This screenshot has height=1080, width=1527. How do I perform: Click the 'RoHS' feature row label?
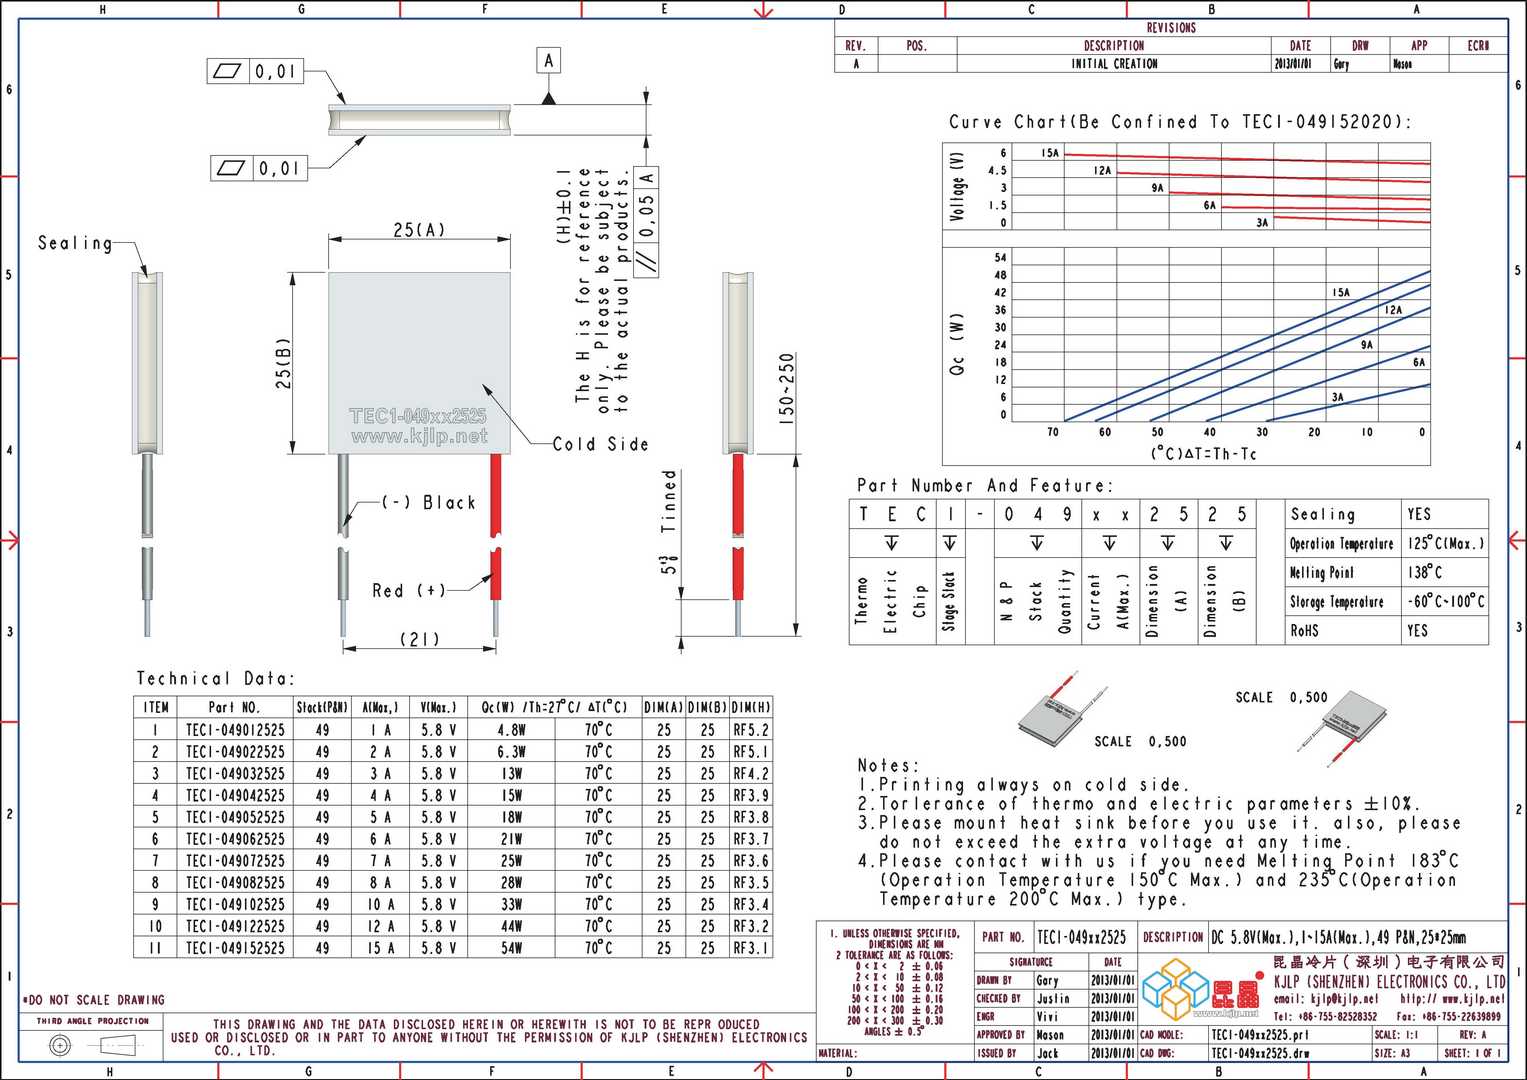[x=1304, y=631]
